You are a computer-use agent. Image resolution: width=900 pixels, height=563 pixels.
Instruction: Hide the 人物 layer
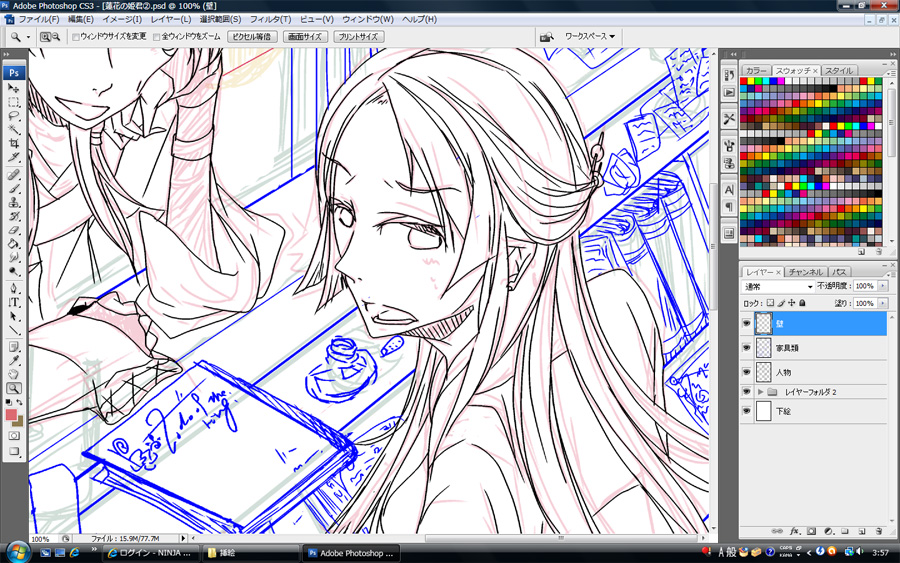[x=746, y=372]
